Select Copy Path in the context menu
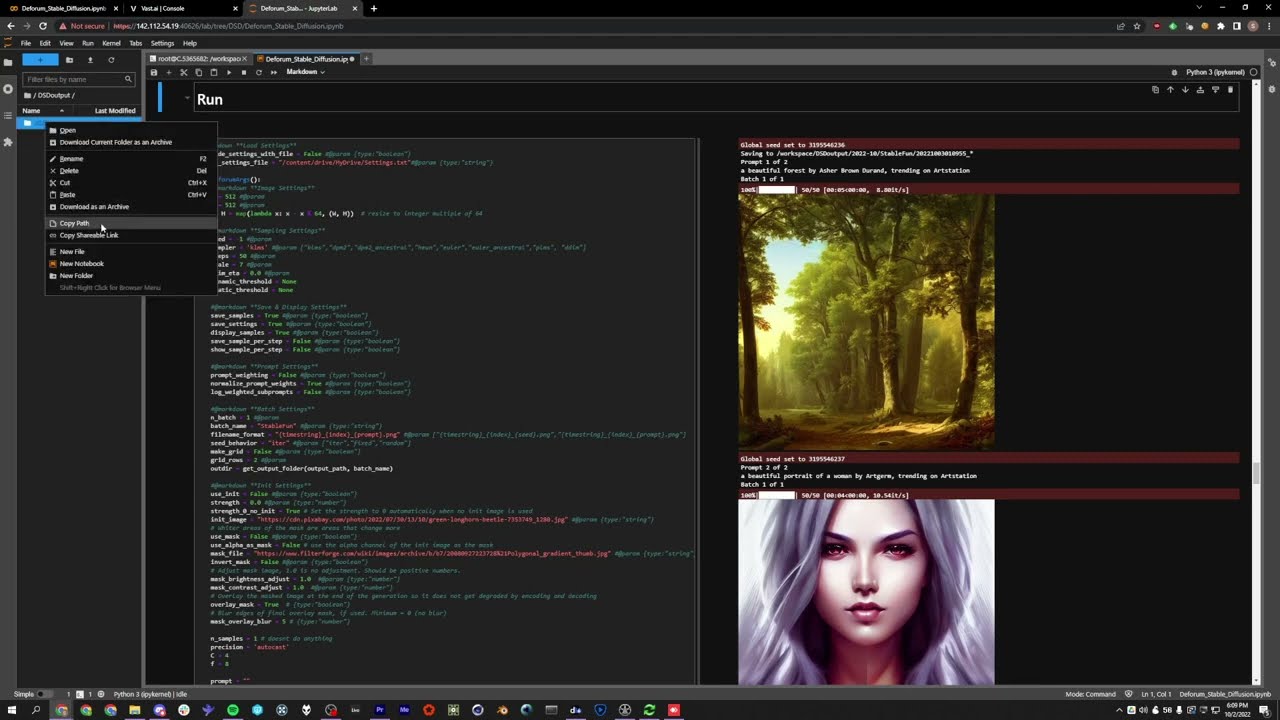This screenshot has height=720, width=1280. (x=131, y=223)
